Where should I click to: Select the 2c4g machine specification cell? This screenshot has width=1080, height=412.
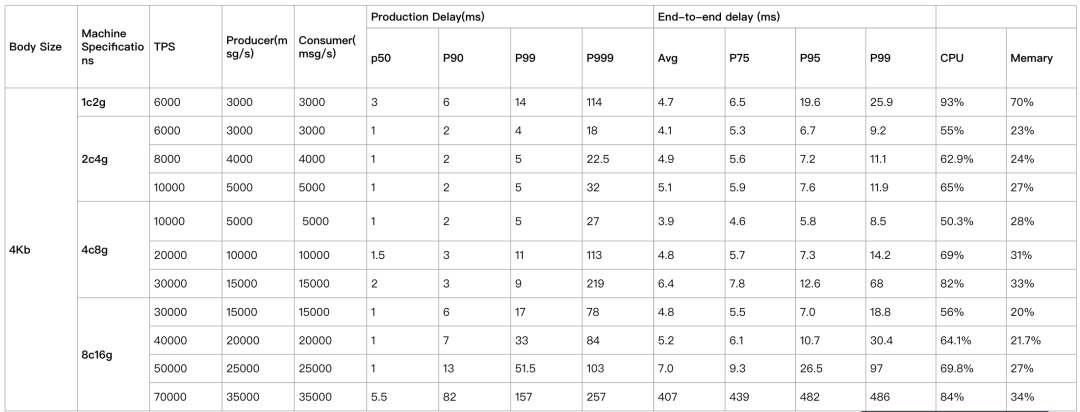(113, 159)
